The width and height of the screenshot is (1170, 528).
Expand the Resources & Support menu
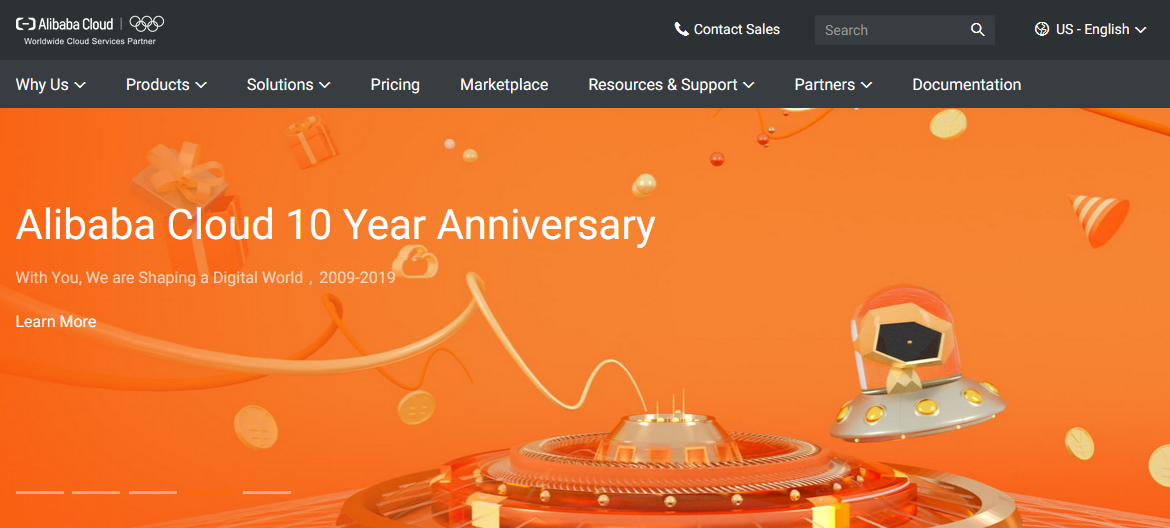pos(672,85)
